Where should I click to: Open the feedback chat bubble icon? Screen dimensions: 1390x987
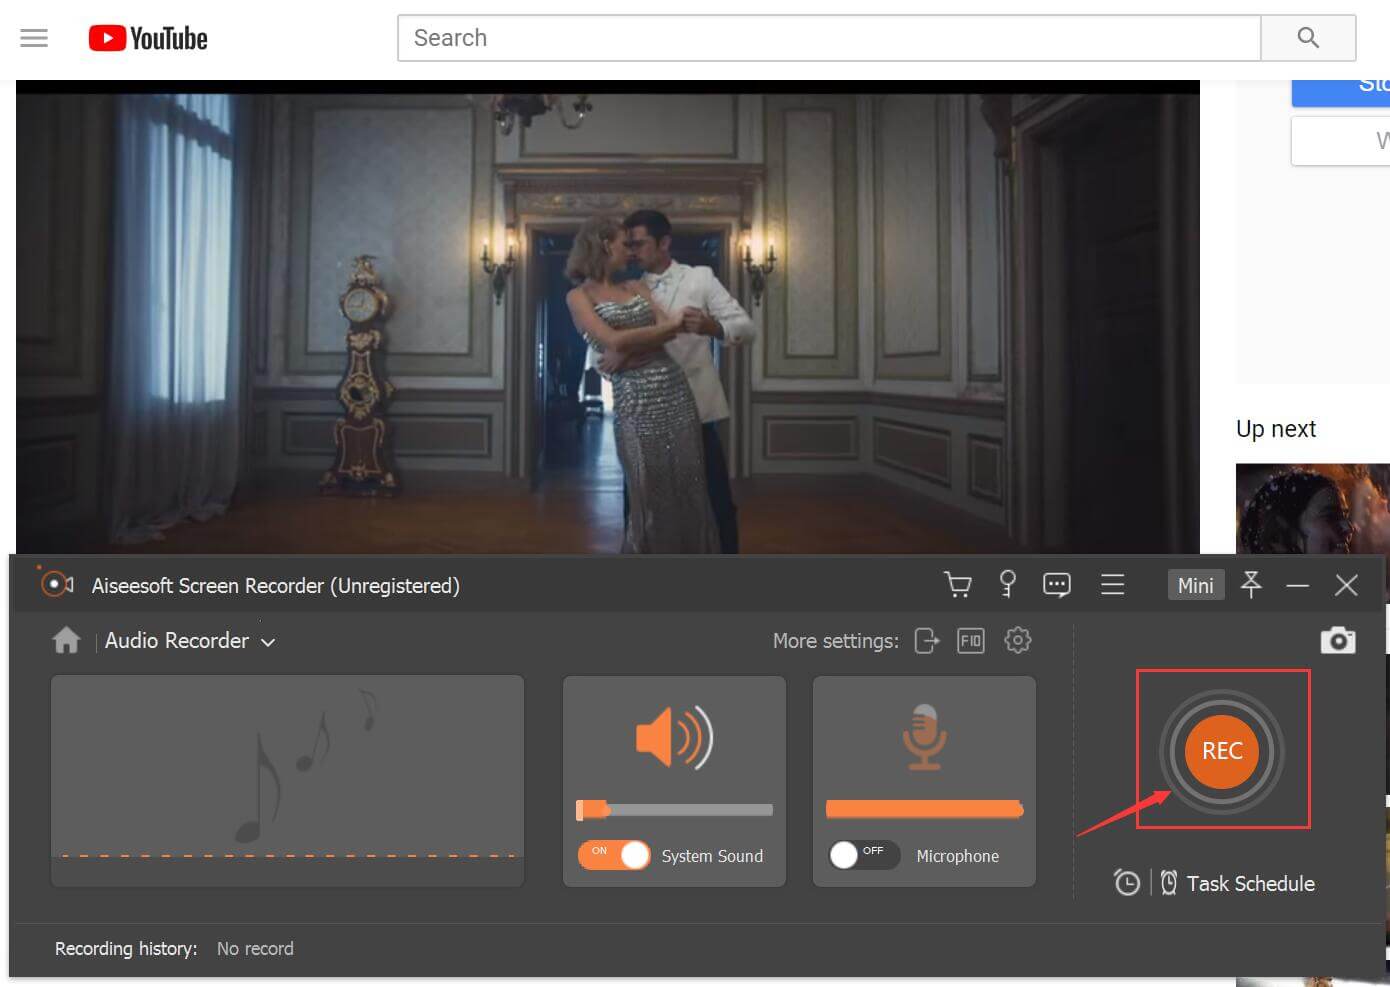[x=1057, y=584]
